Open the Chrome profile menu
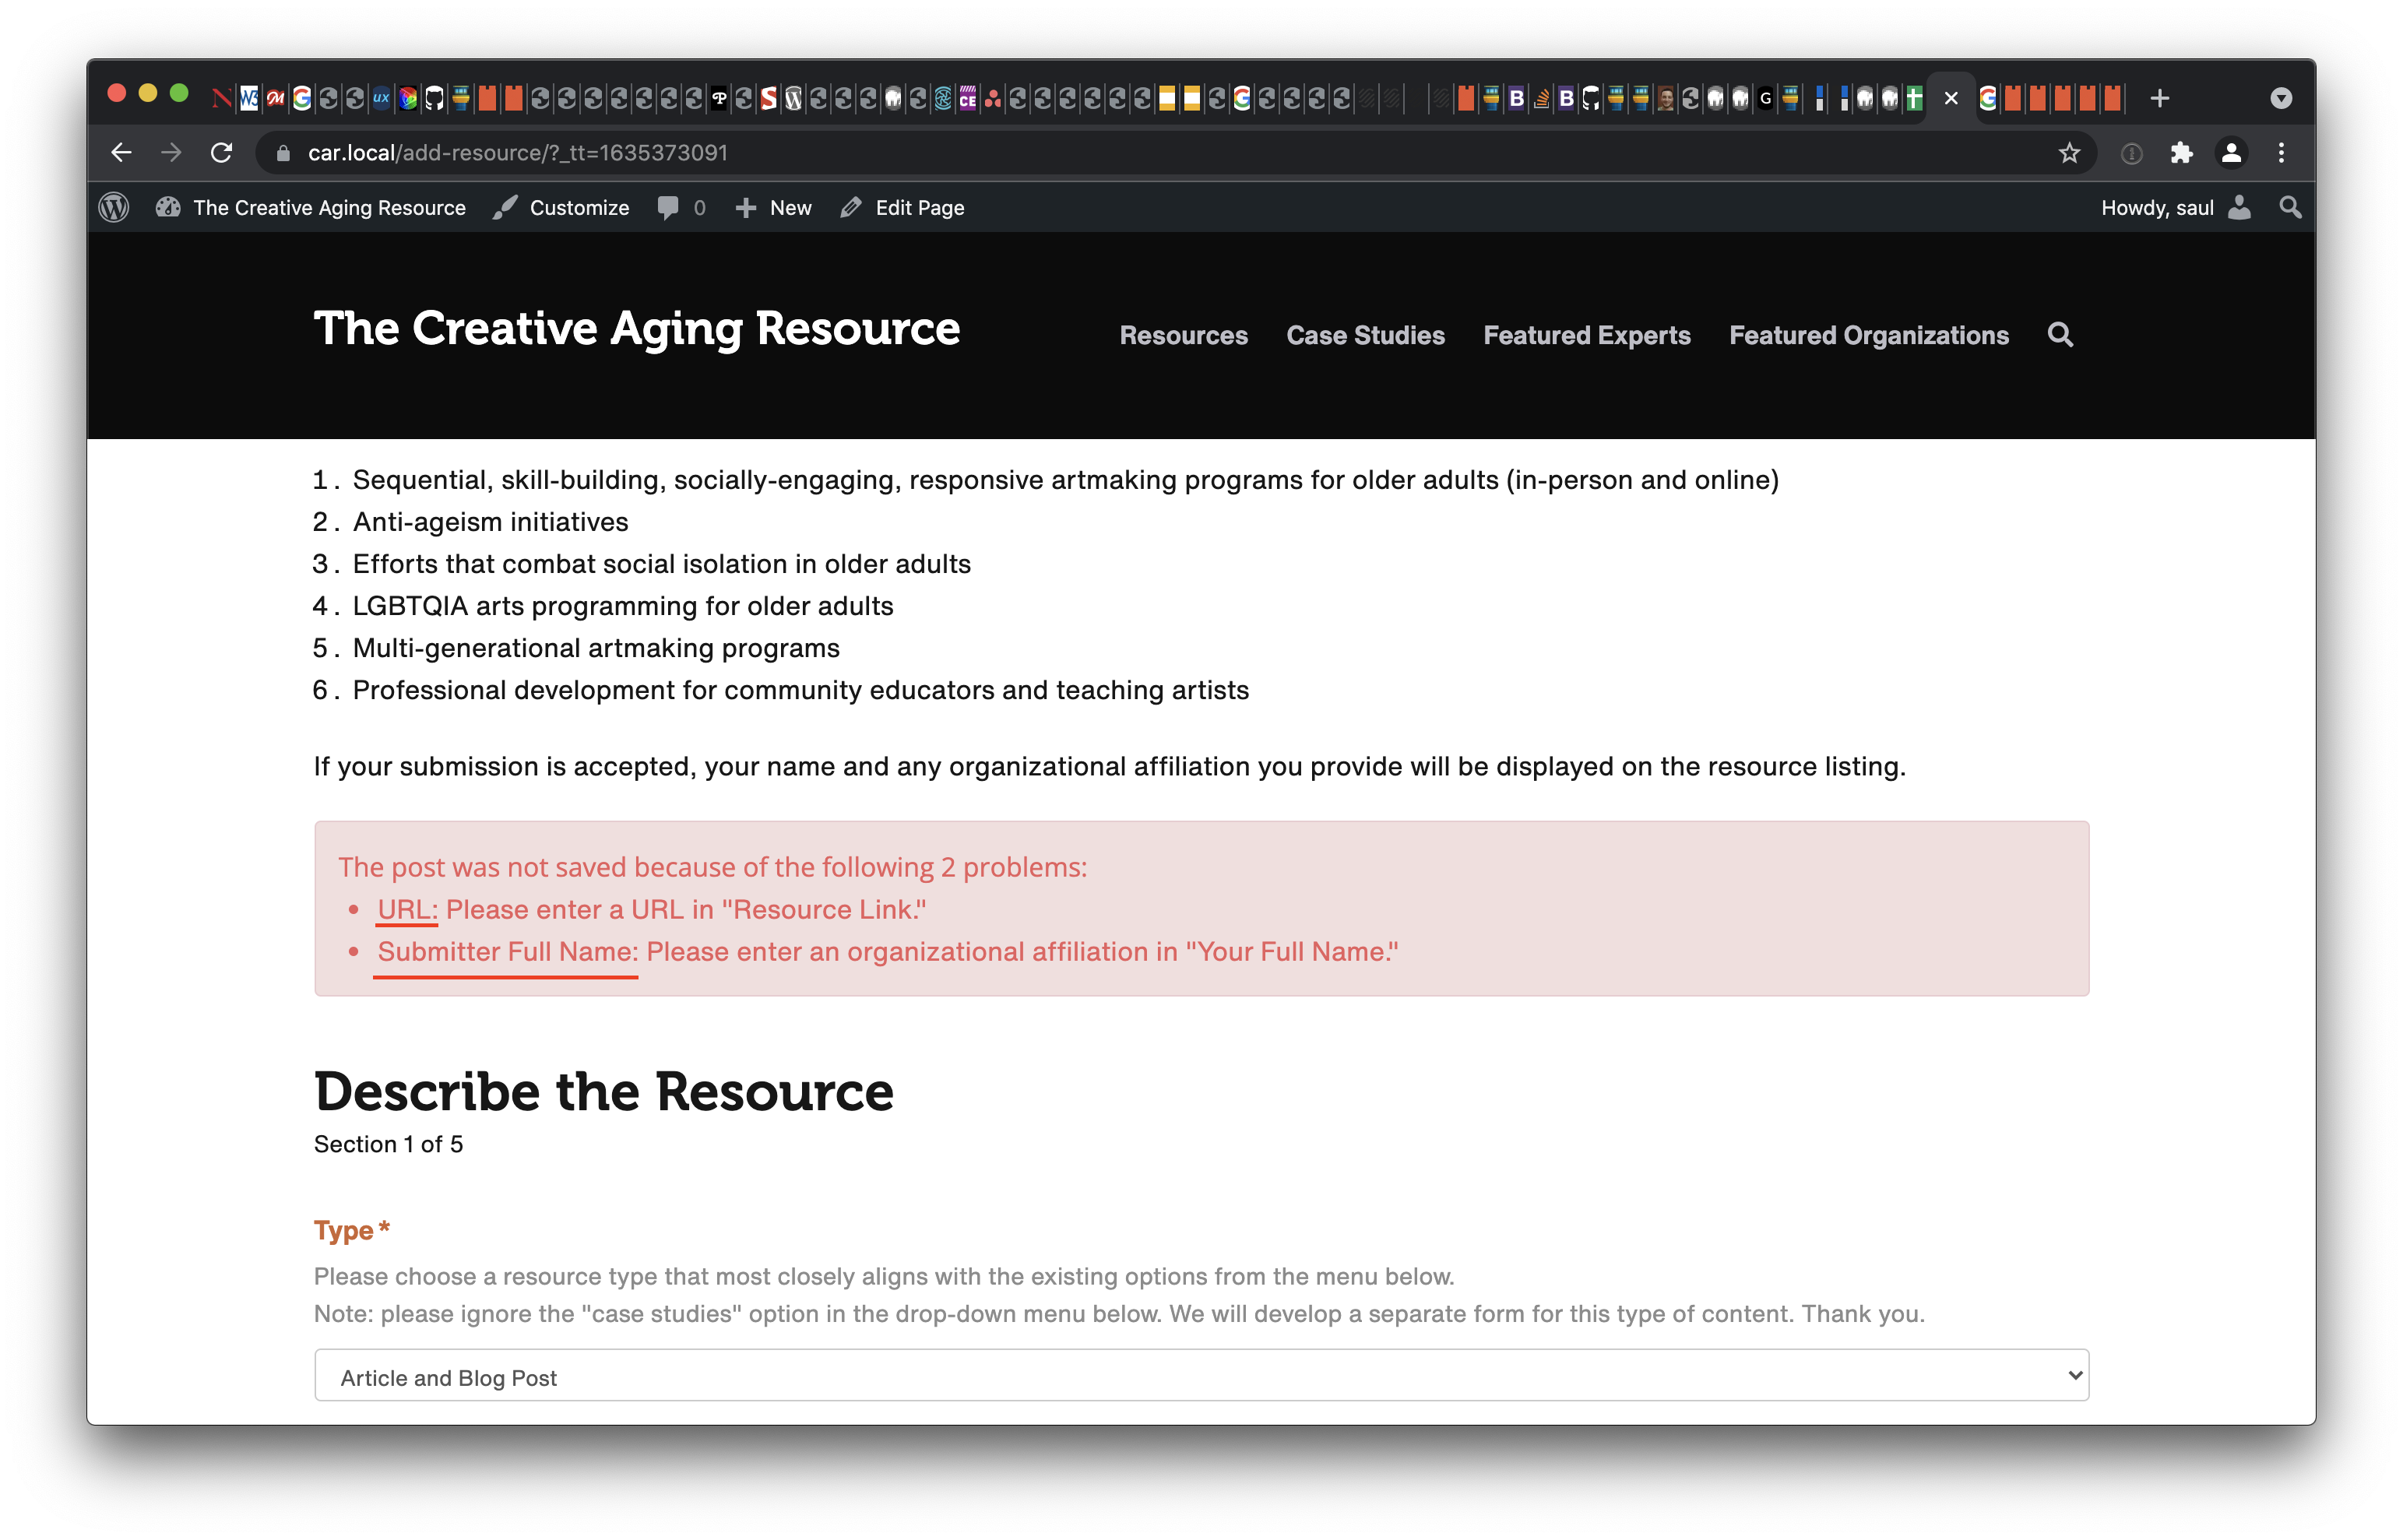 tap(2231, 153)
